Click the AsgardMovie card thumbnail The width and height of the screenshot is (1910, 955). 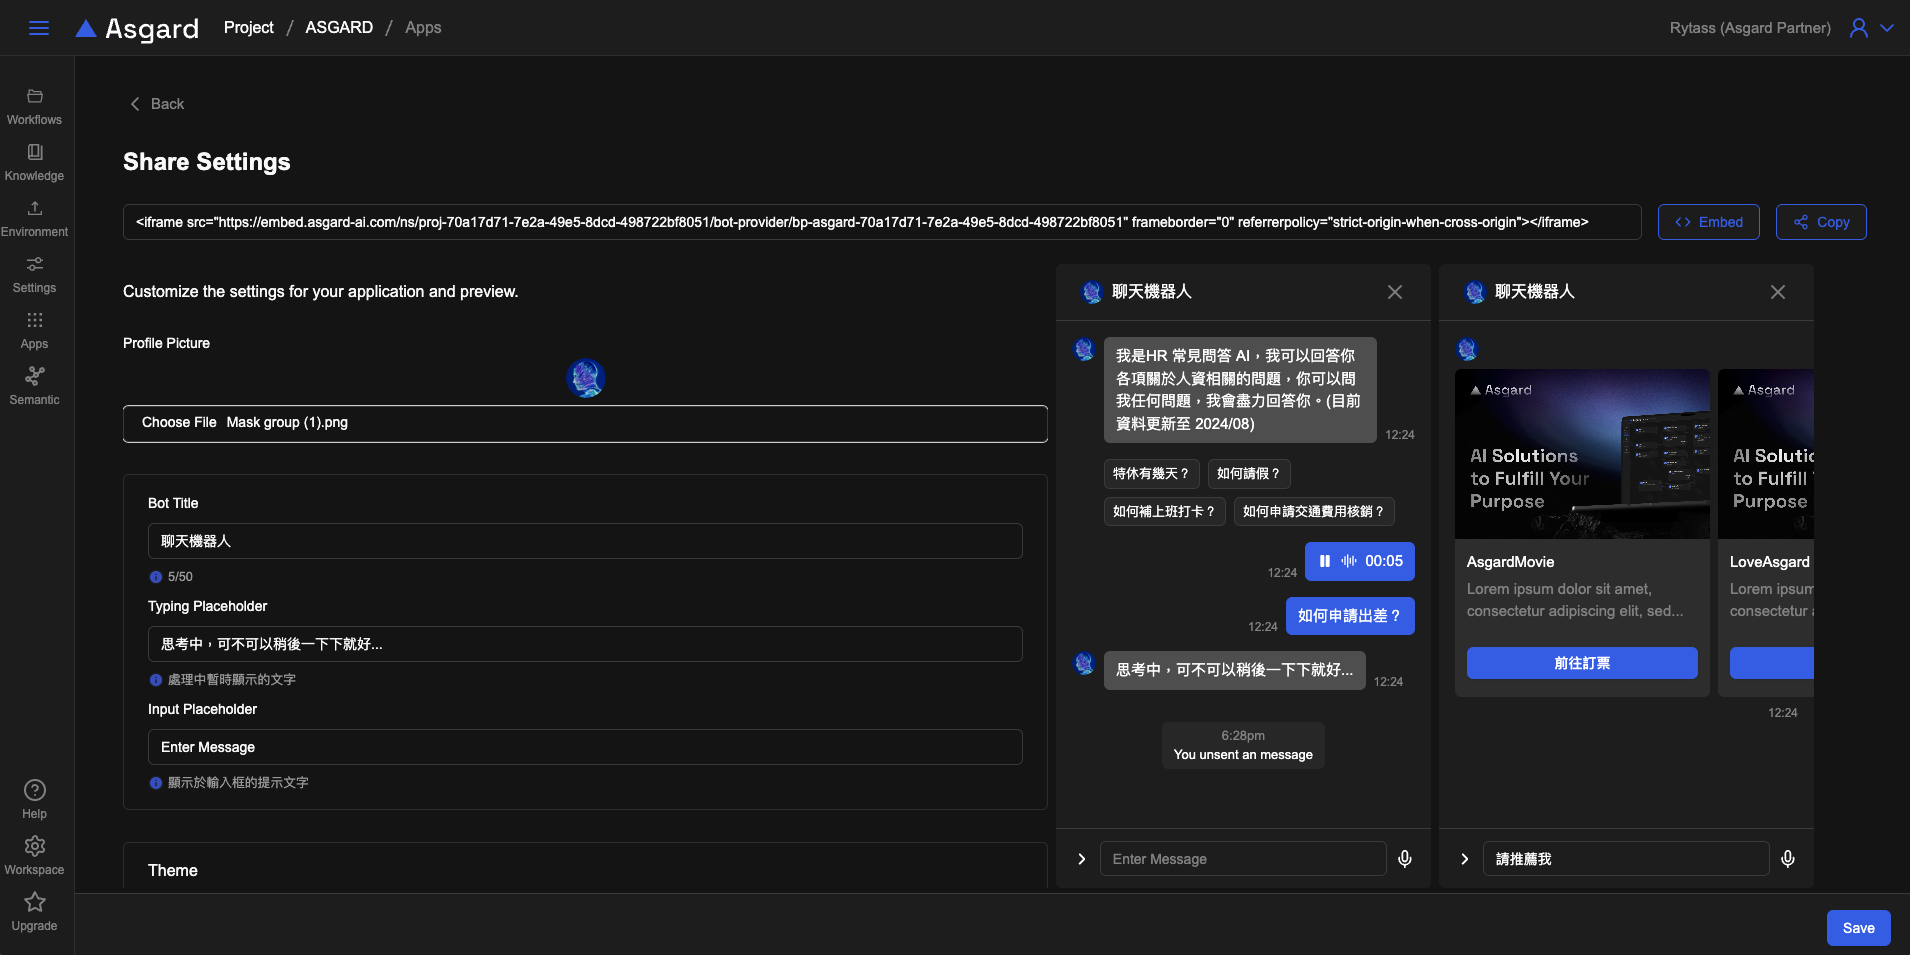[x=1582, y=454]
